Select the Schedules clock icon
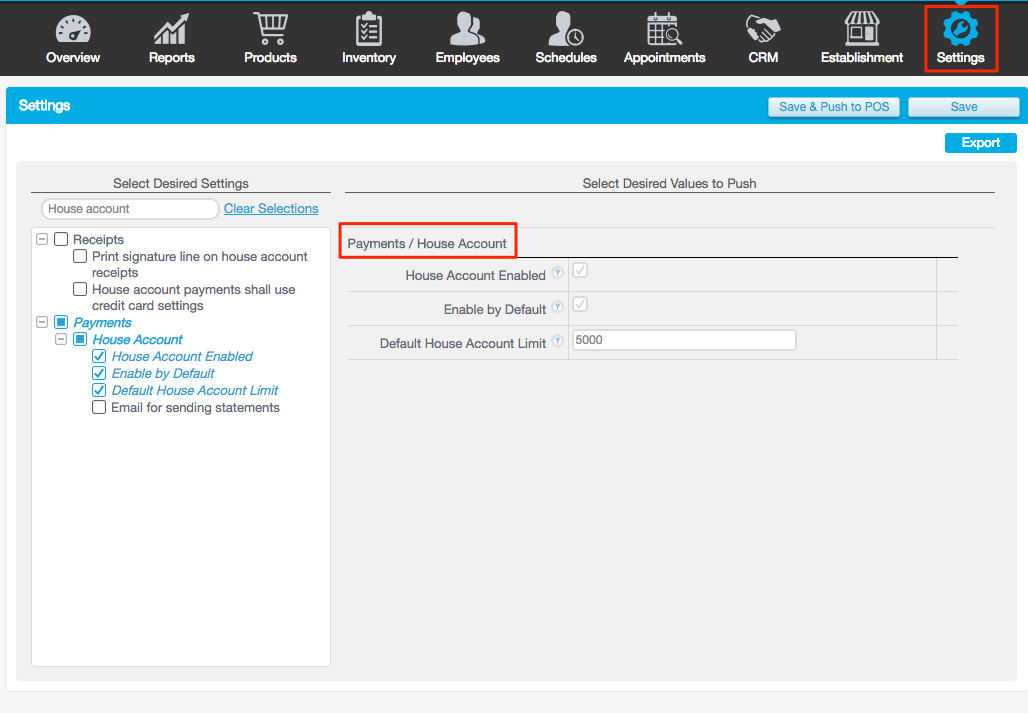The height and width of the screenshot is (713, 1028). 566,30
